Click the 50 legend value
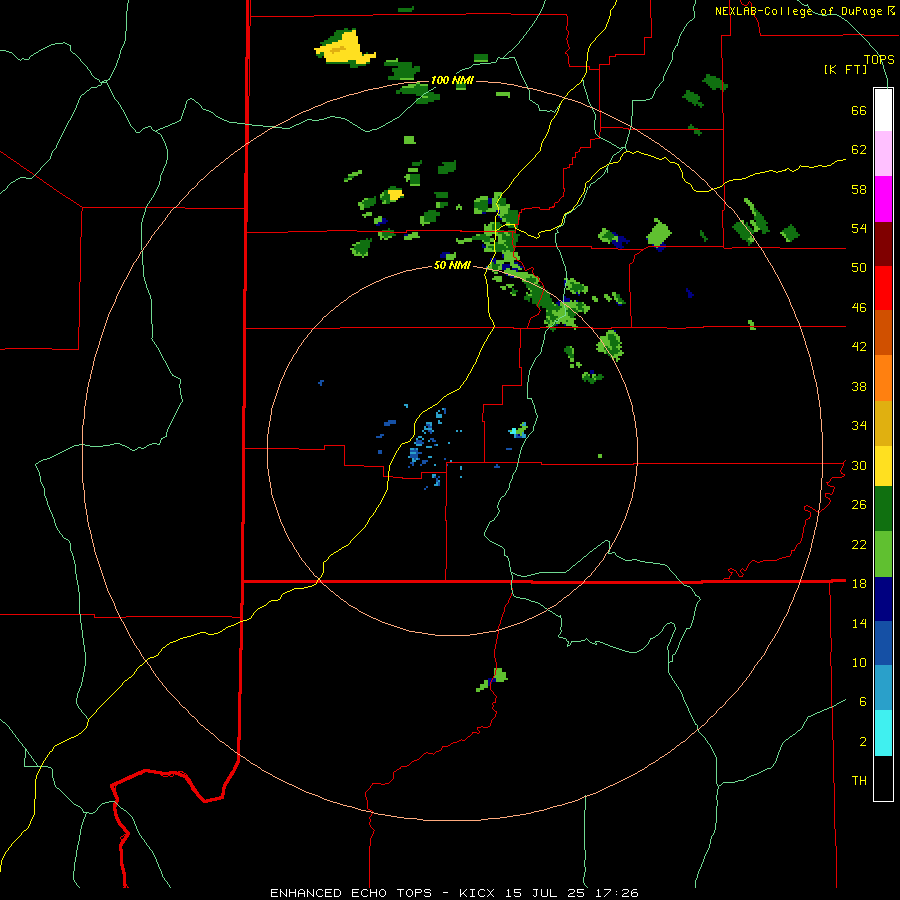The height and width of the screenshot is (900, 900). click(x=859, y=268)
